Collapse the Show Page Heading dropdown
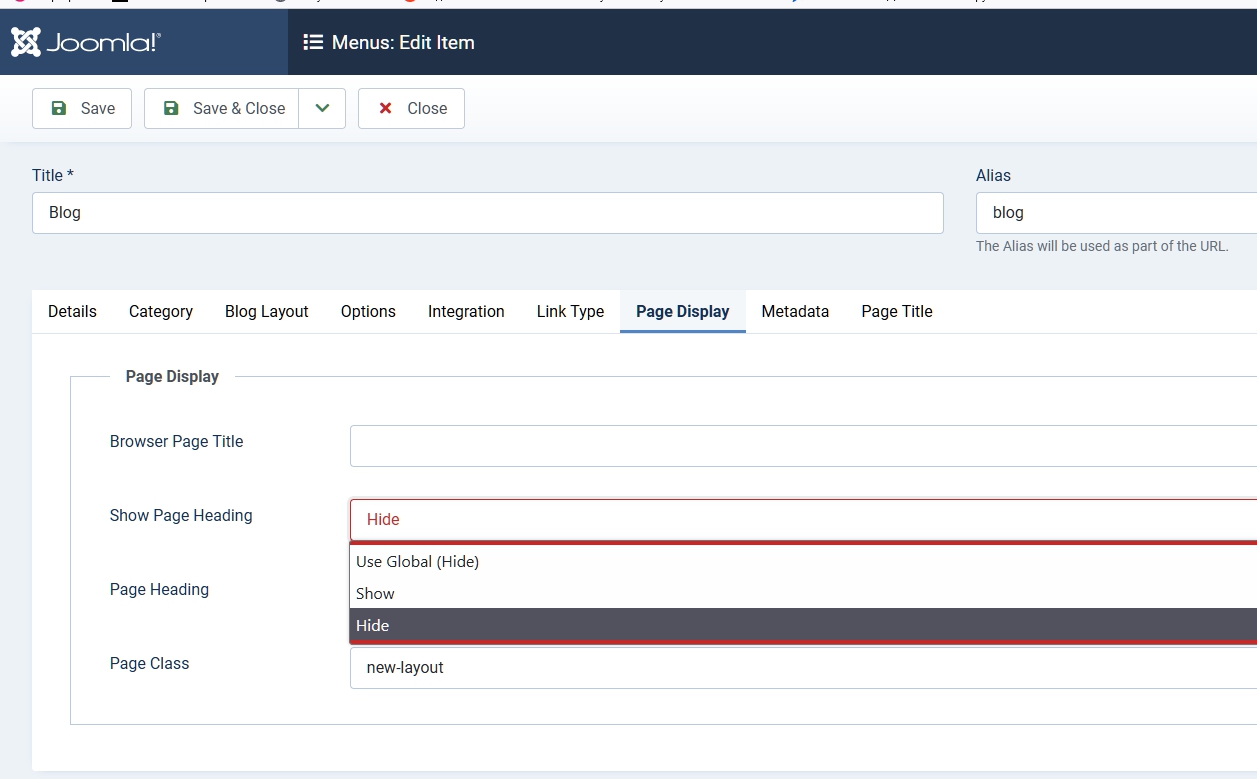 [x=802, y=519]
